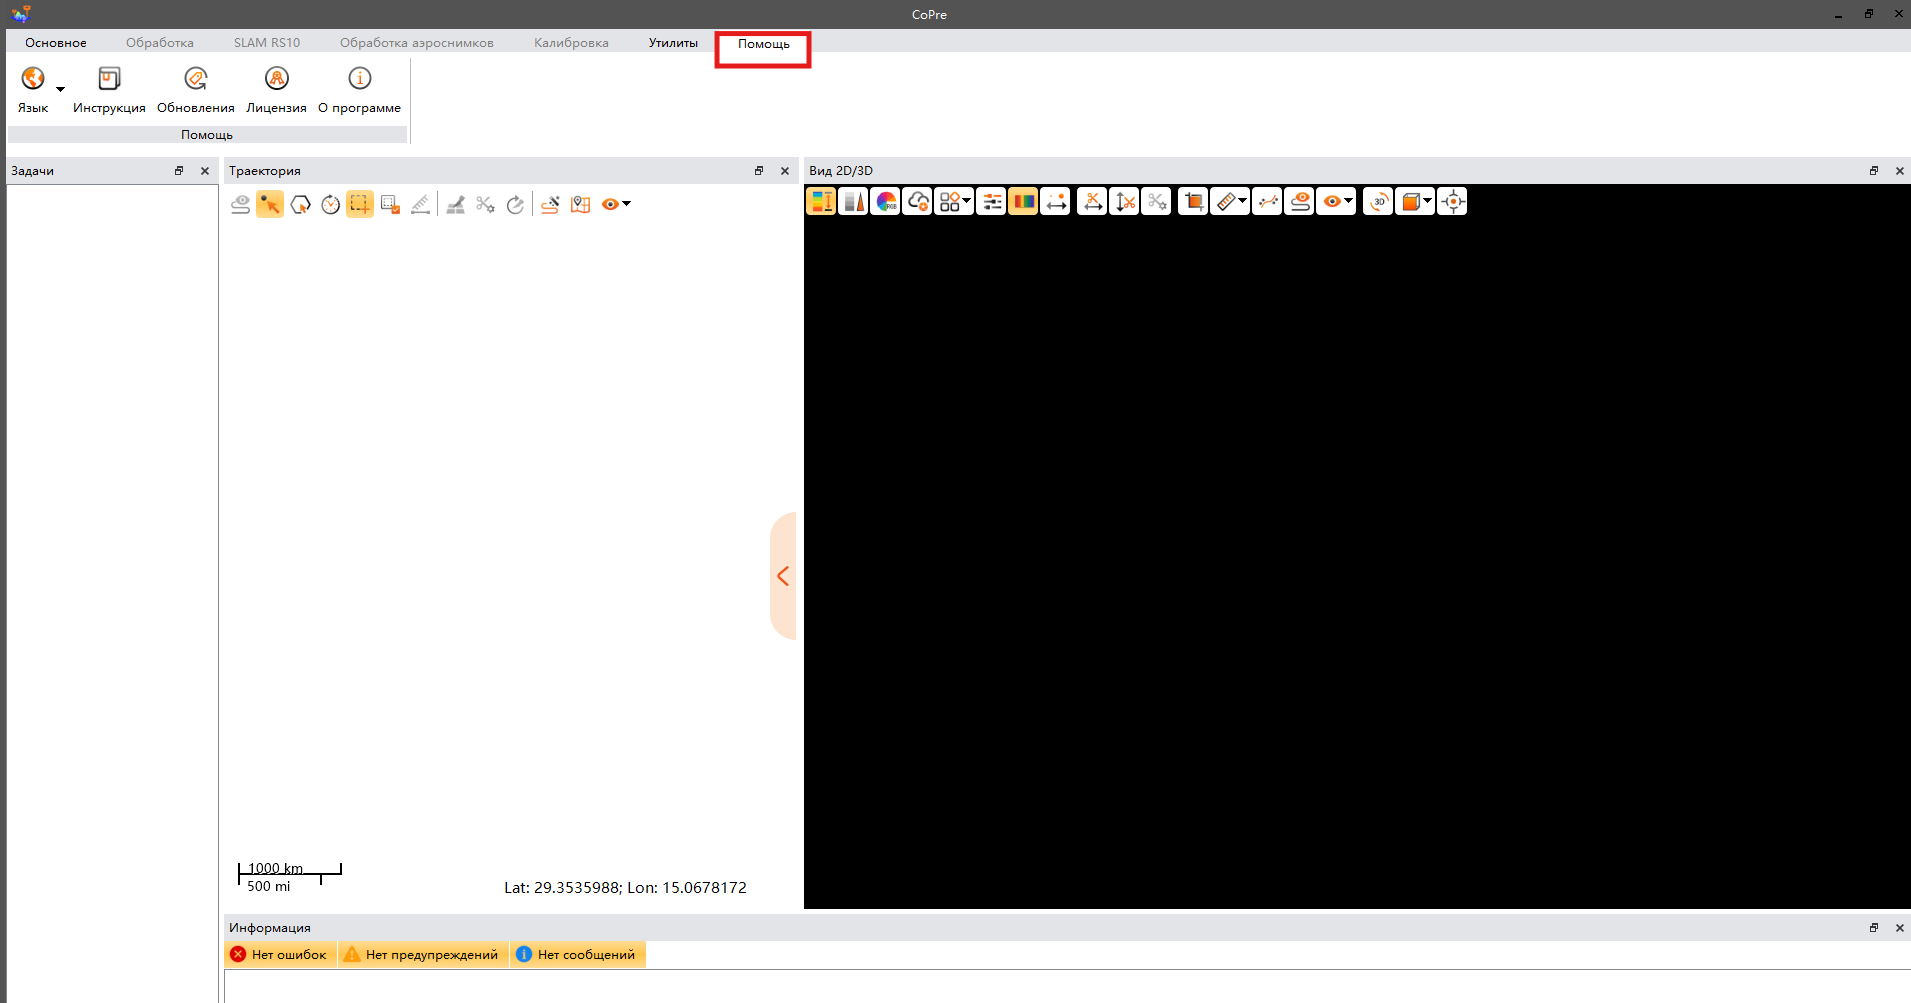Open trajectory eye visibility dropdown

[616, 204]
